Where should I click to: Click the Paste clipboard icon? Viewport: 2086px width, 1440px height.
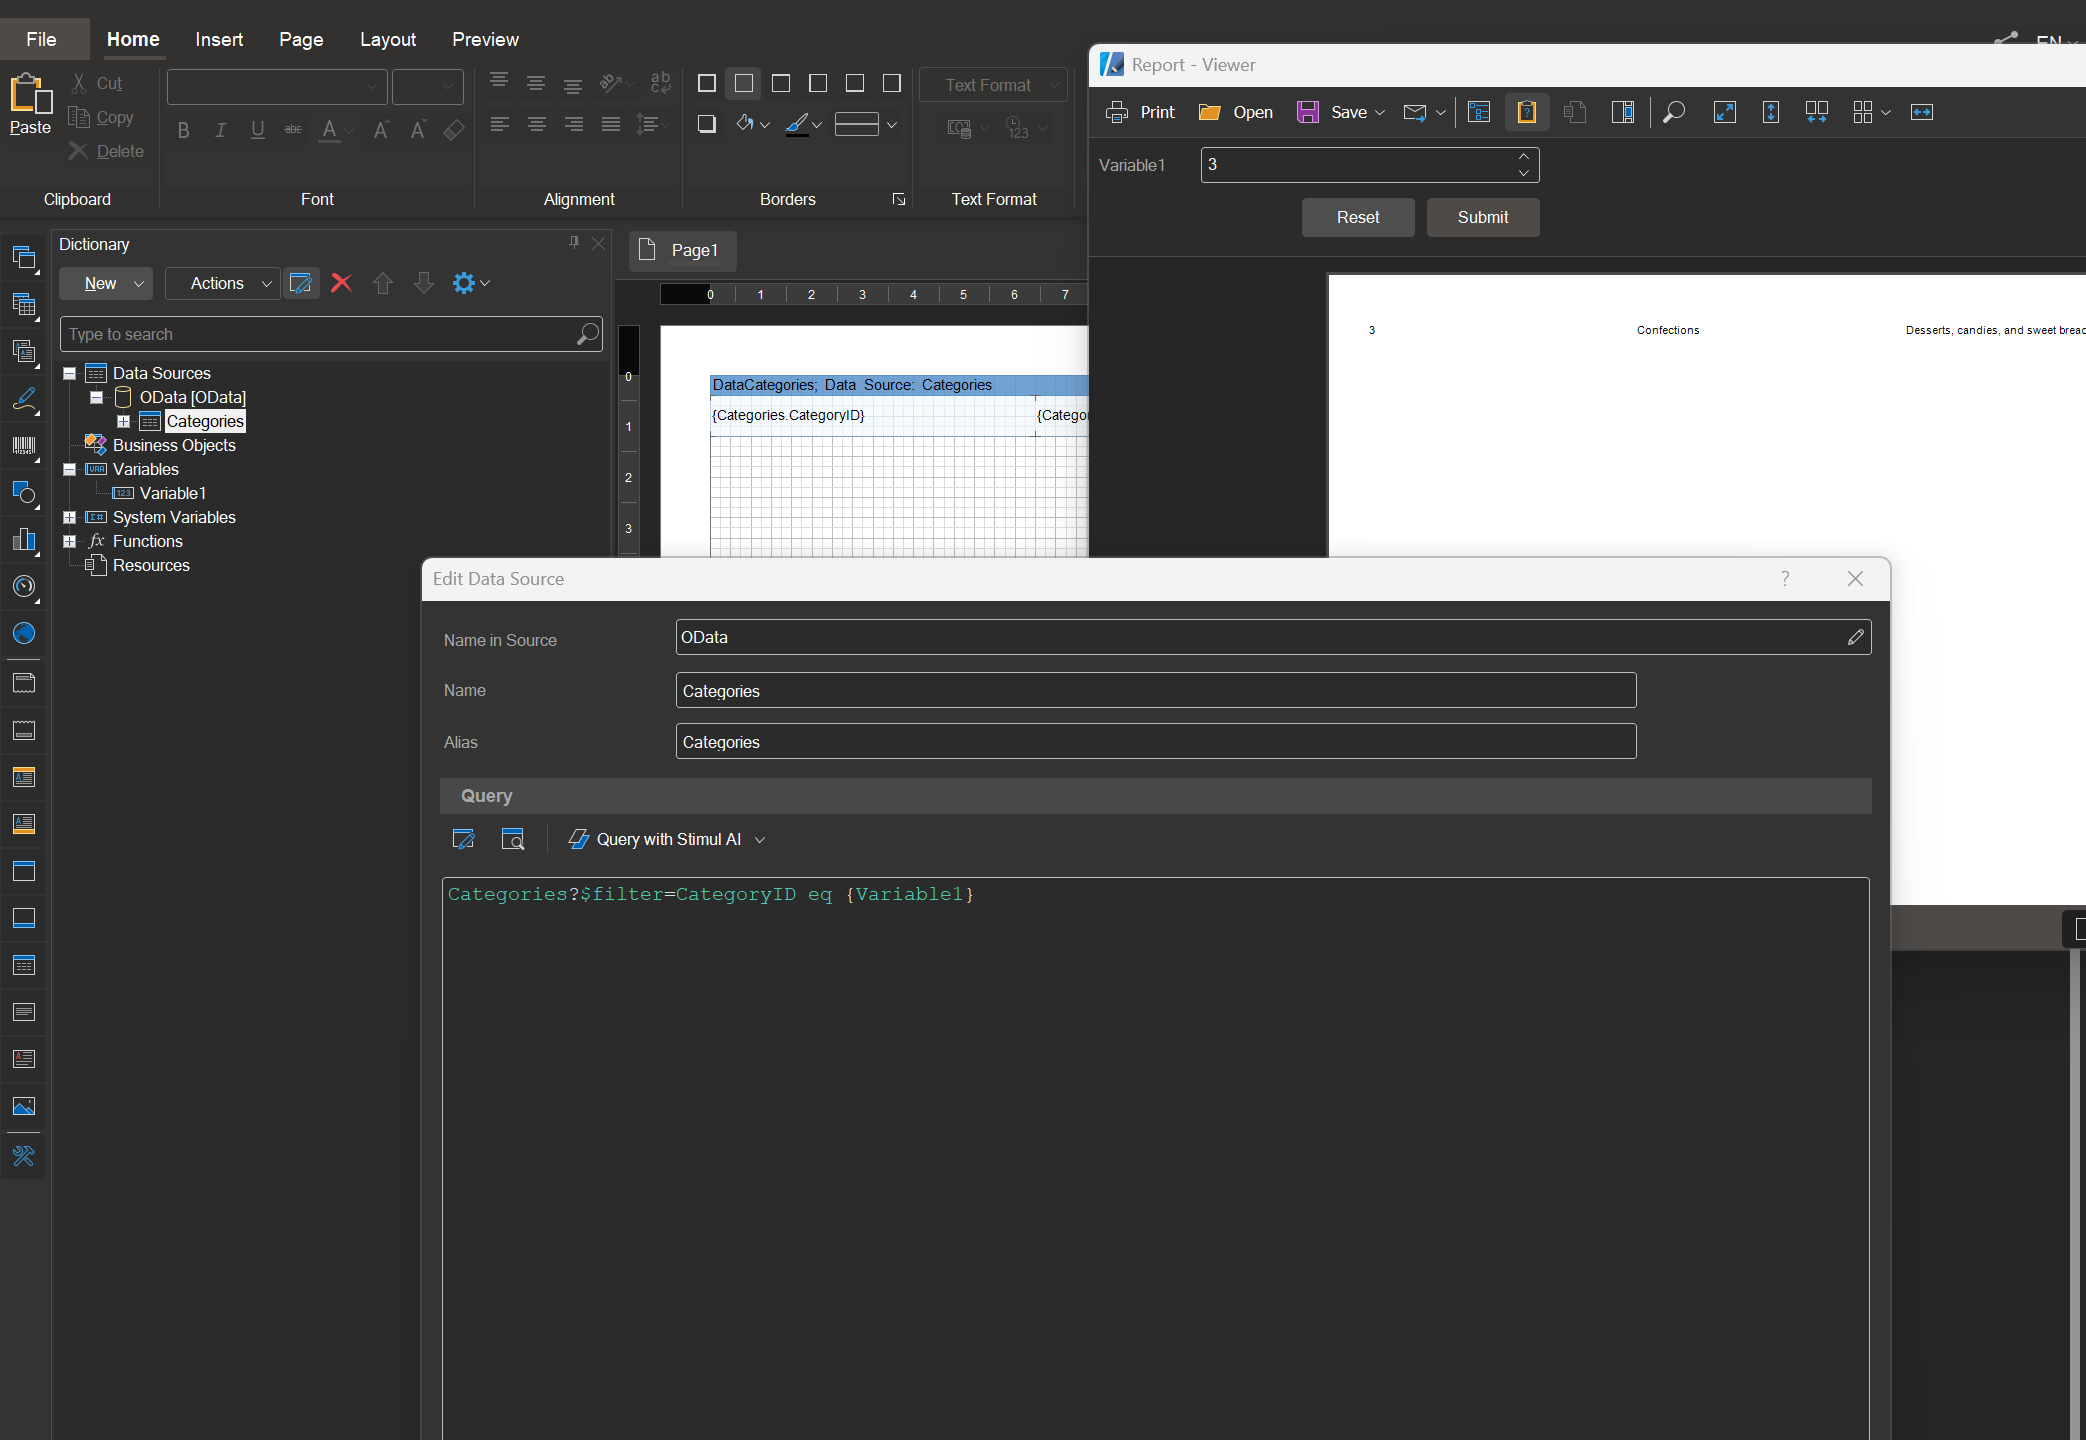point(30,94)
